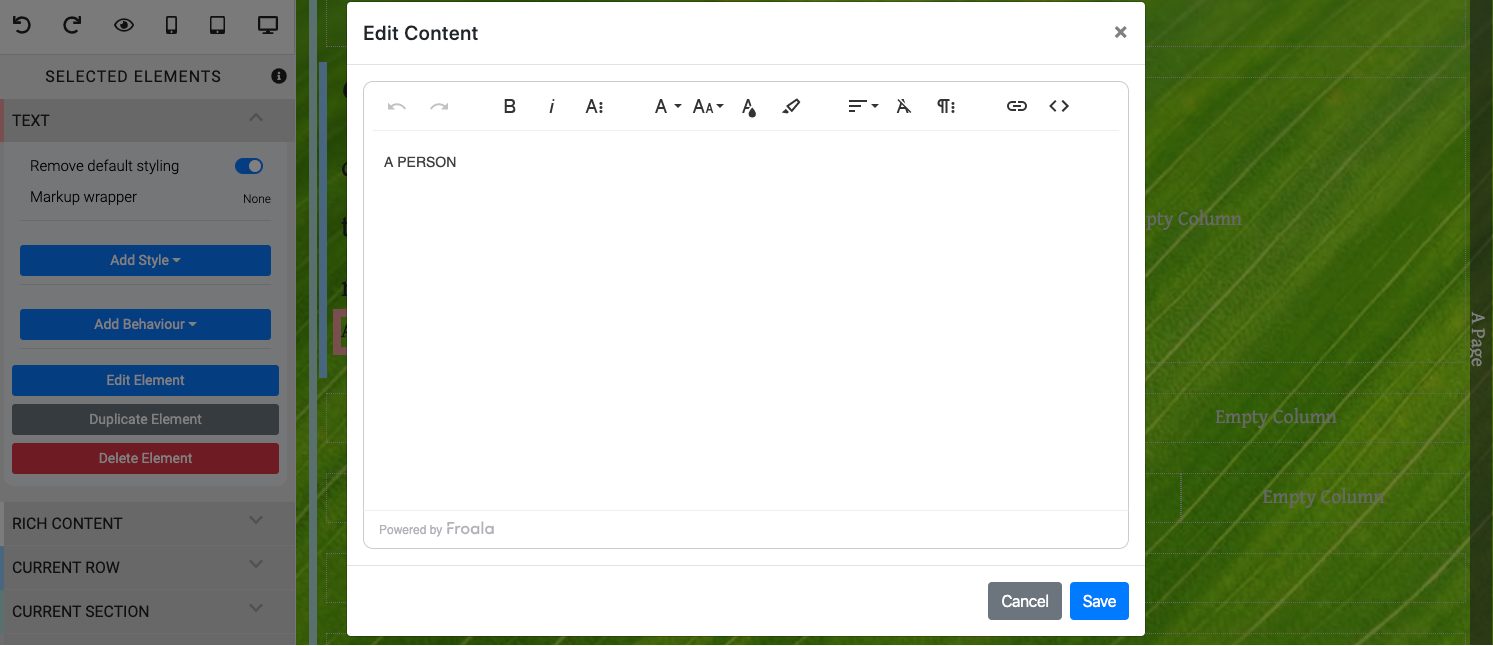Viewport: 1493px width, 646px height.
Task: Click the insert link icon
Action: point(1017,106)
